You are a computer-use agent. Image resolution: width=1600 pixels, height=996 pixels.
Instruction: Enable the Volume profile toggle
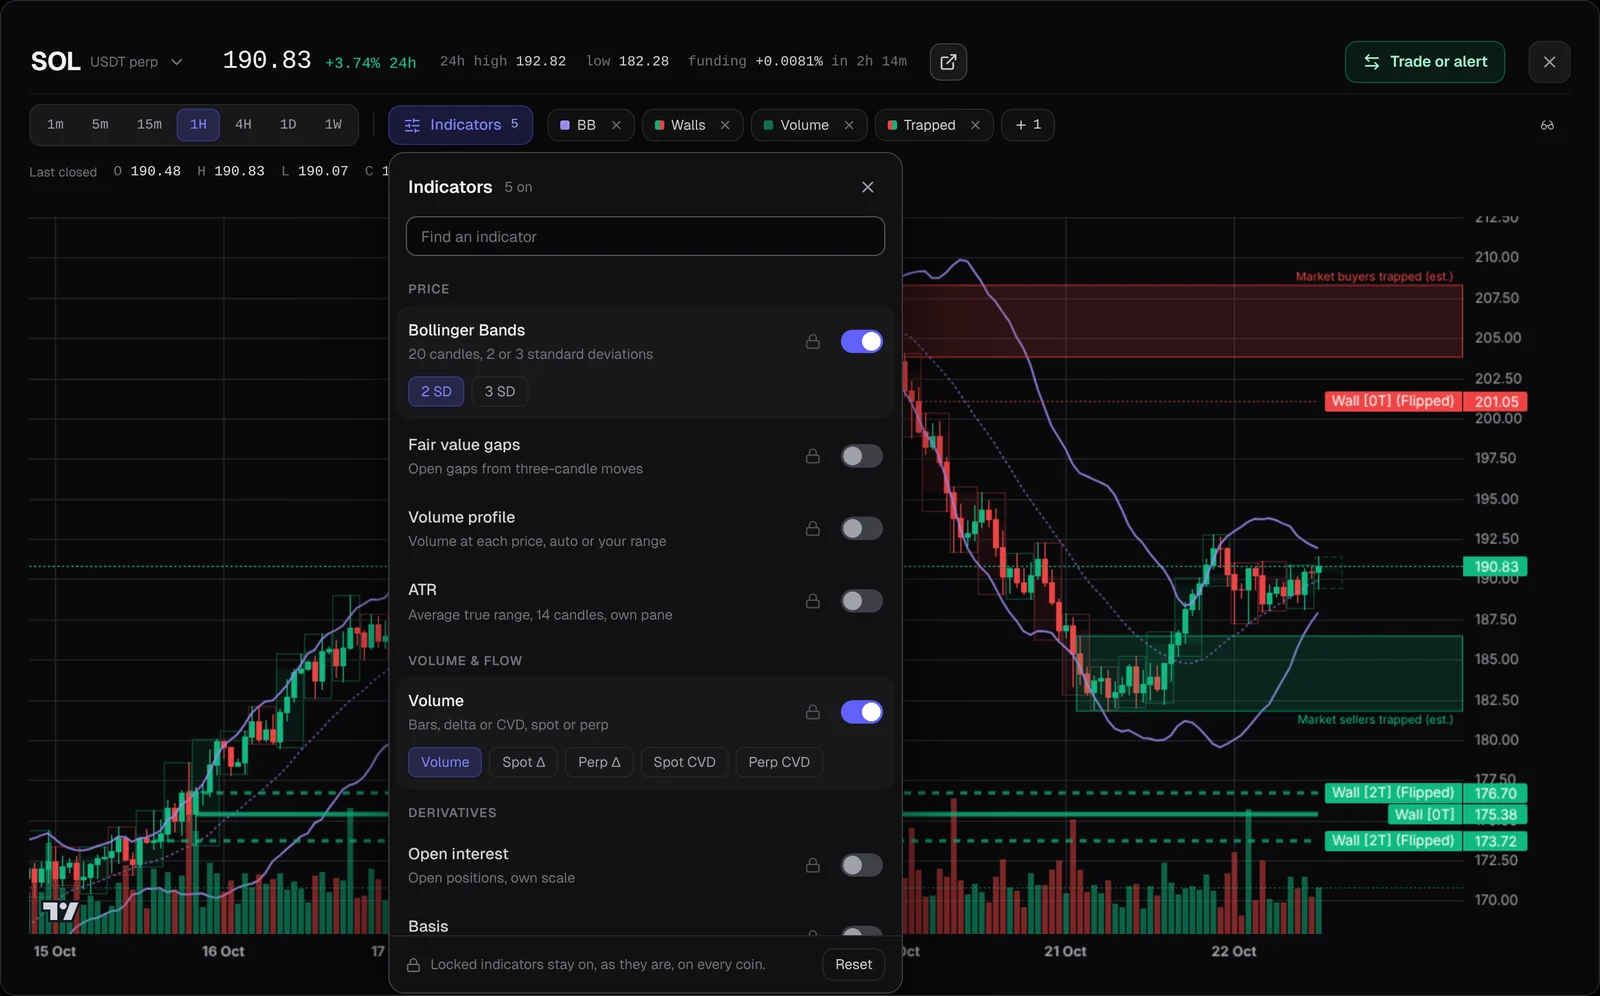point(861,528)
